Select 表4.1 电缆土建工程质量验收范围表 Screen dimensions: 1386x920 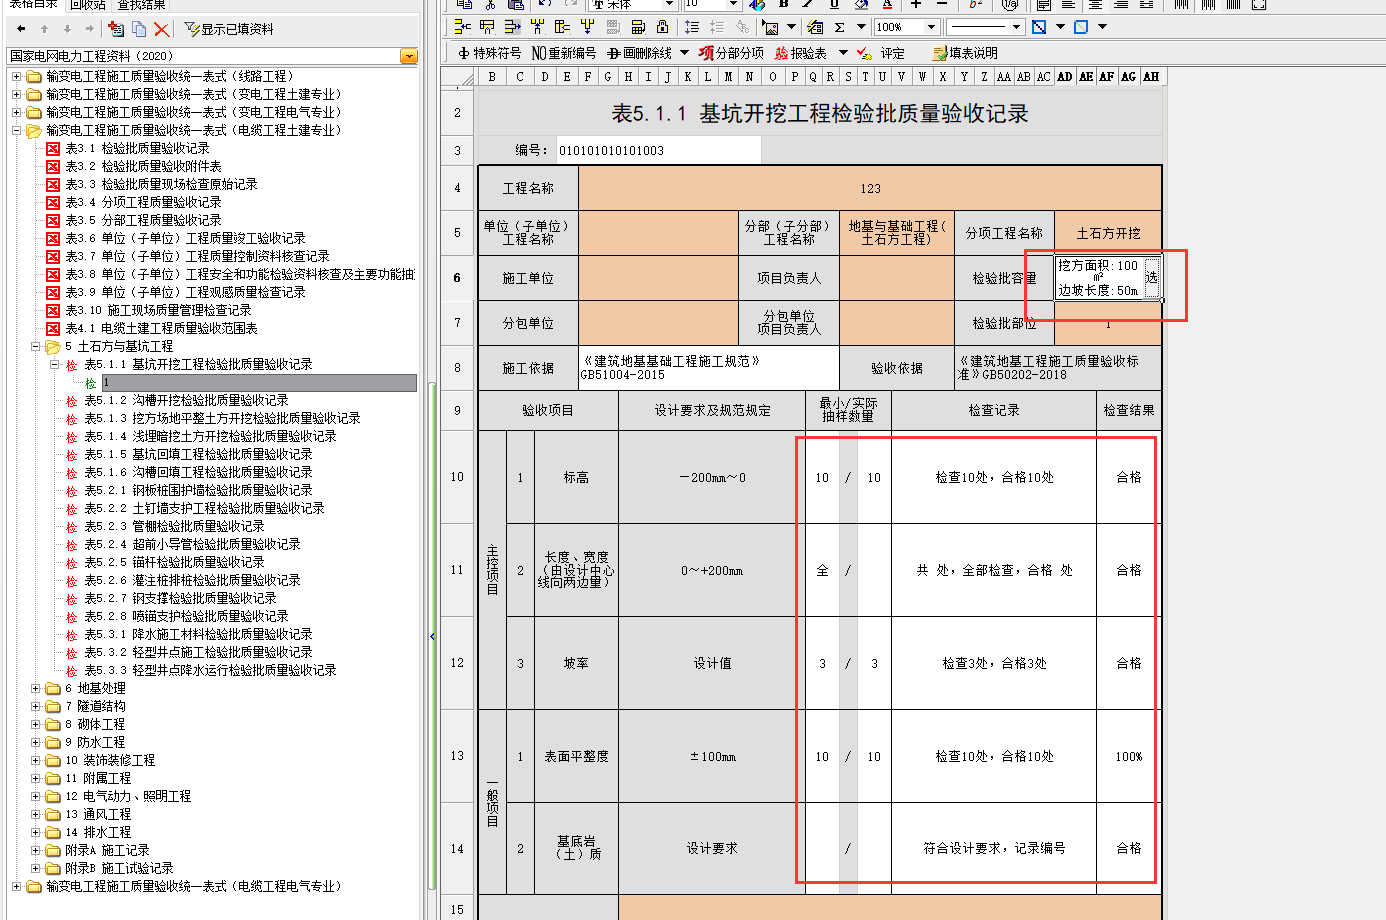(161, 328)
